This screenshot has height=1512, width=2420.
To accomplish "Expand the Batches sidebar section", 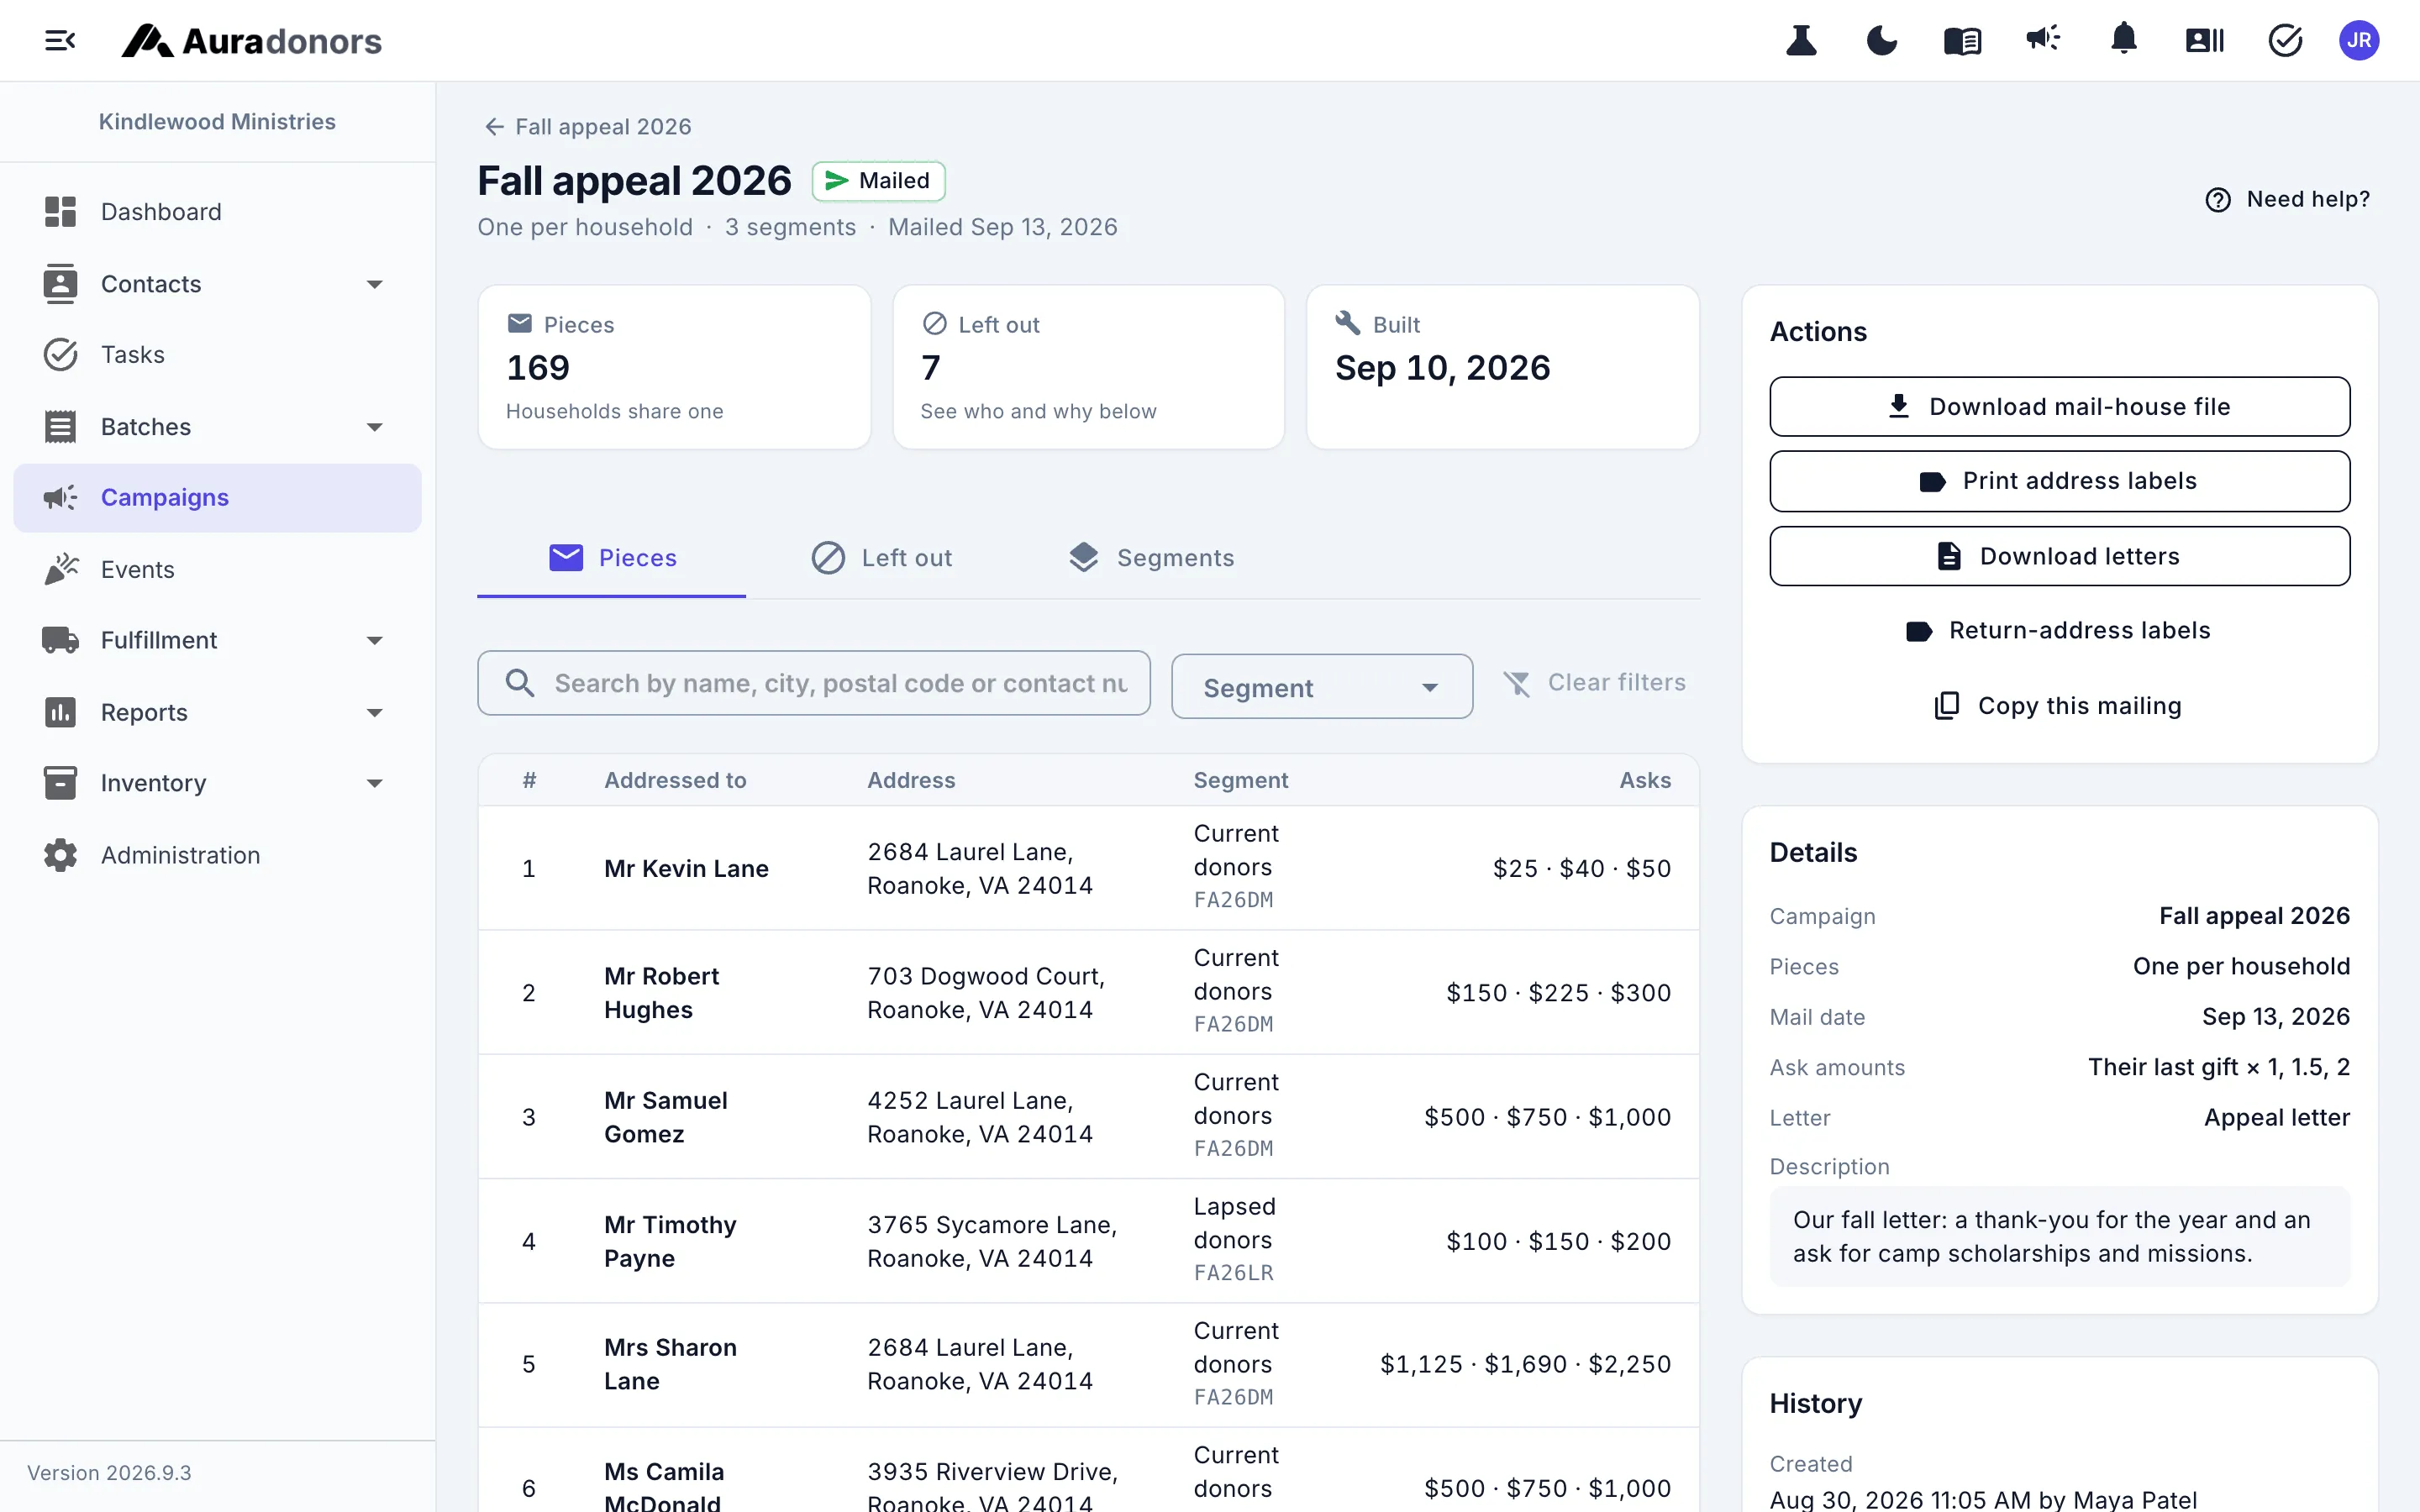I will [217, 427].
